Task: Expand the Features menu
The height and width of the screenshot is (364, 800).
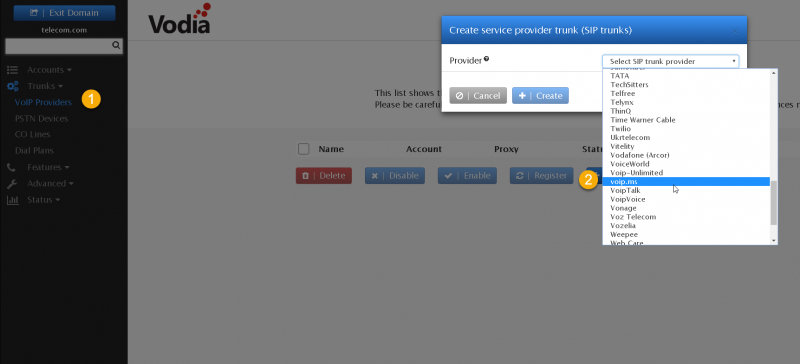Action: 48,167
